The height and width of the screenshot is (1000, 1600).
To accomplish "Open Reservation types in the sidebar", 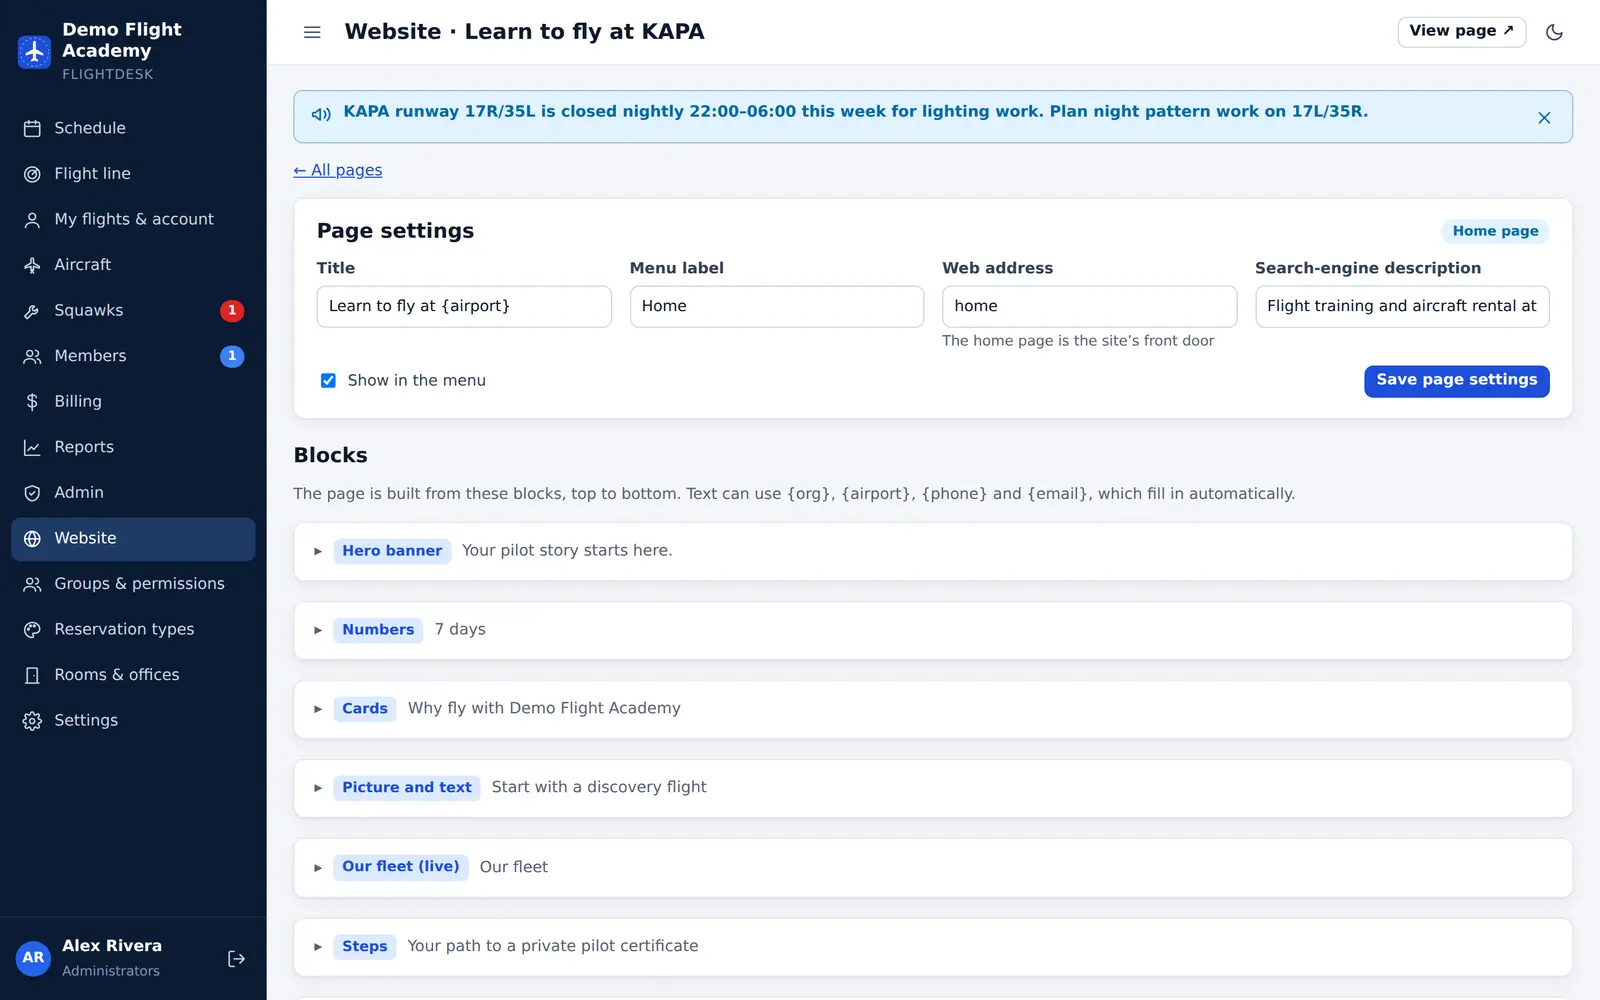I will click(133, 629).
